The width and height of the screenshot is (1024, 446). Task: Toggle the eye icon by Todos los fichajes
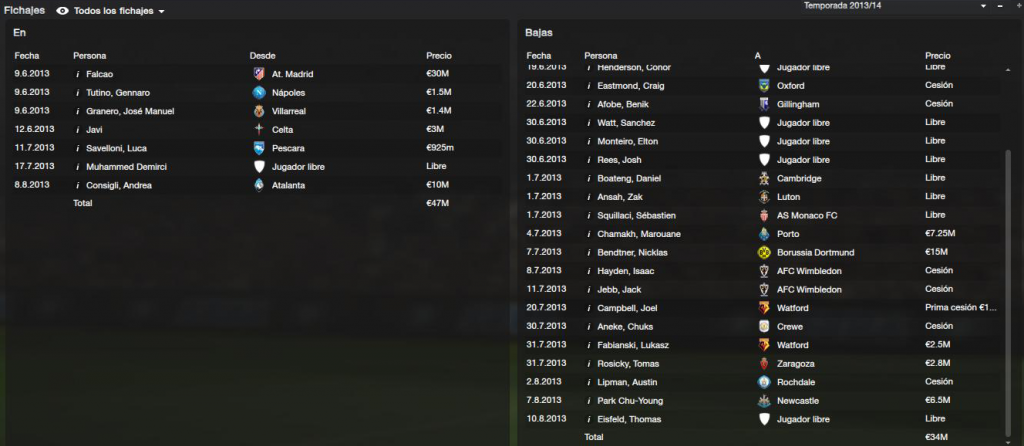(x=63, y=11)
